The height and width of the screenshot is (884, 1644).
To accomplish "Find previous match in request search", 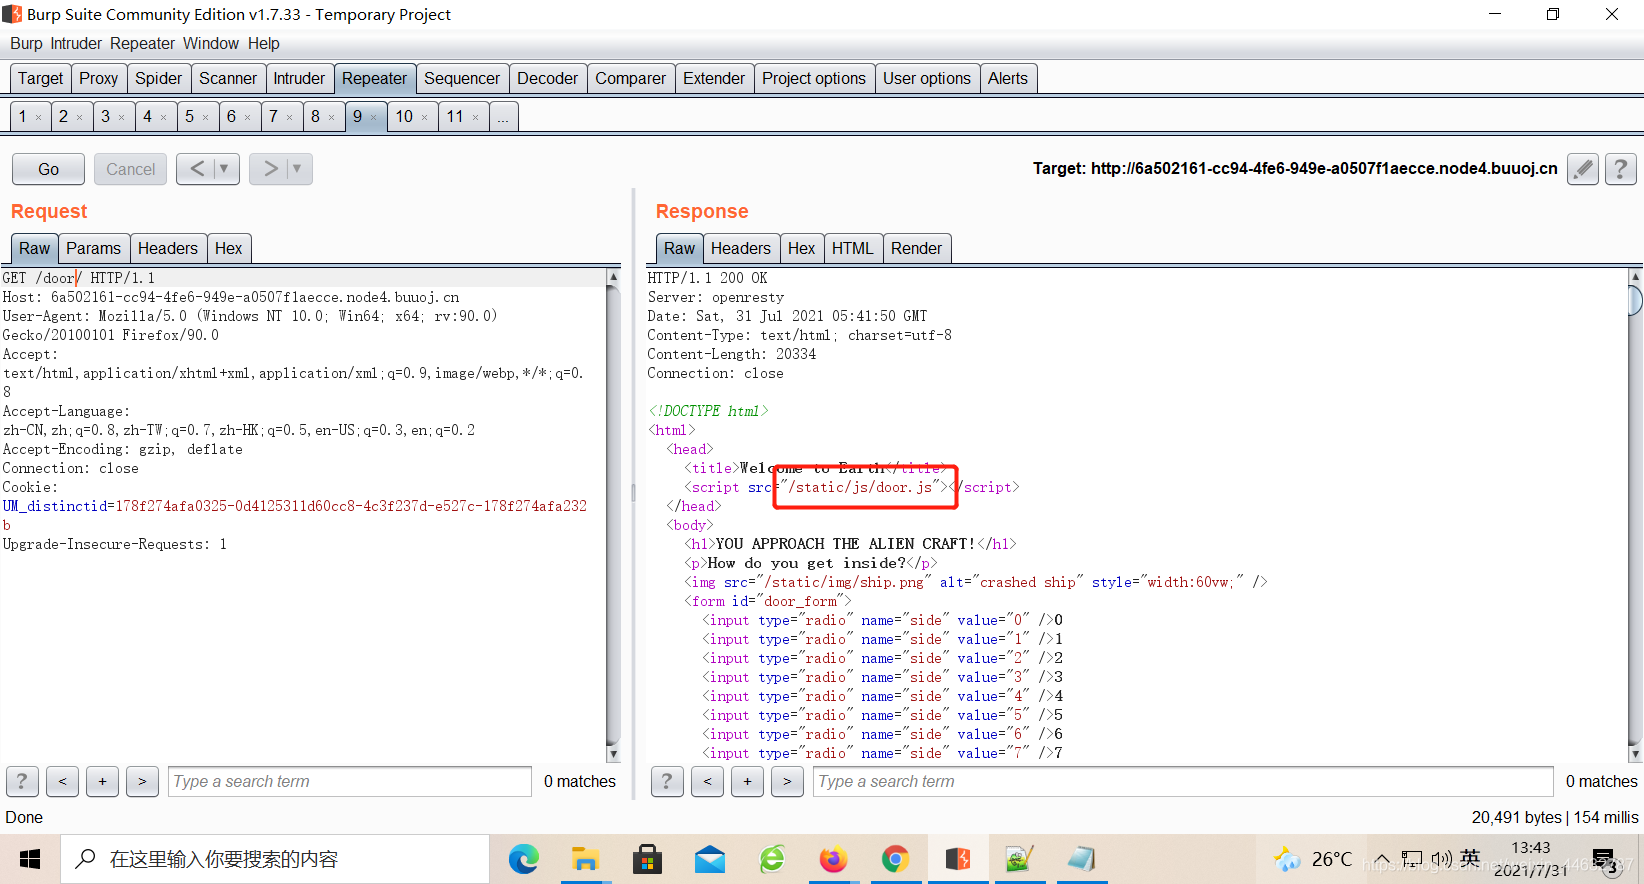I will point(62,781).
